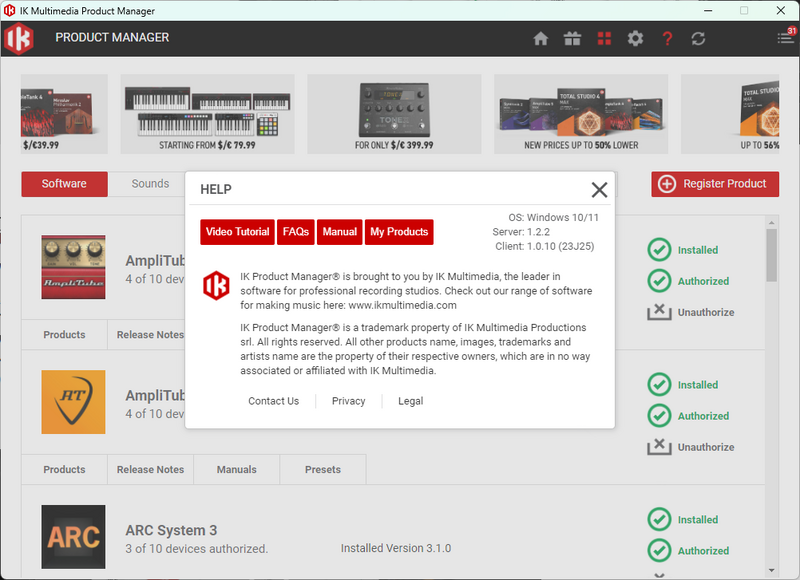Image resolution: width=800 pixels, height=580 pixels.
Task: Click the 'OS: Windows 10/11' text
Action: 554,218
